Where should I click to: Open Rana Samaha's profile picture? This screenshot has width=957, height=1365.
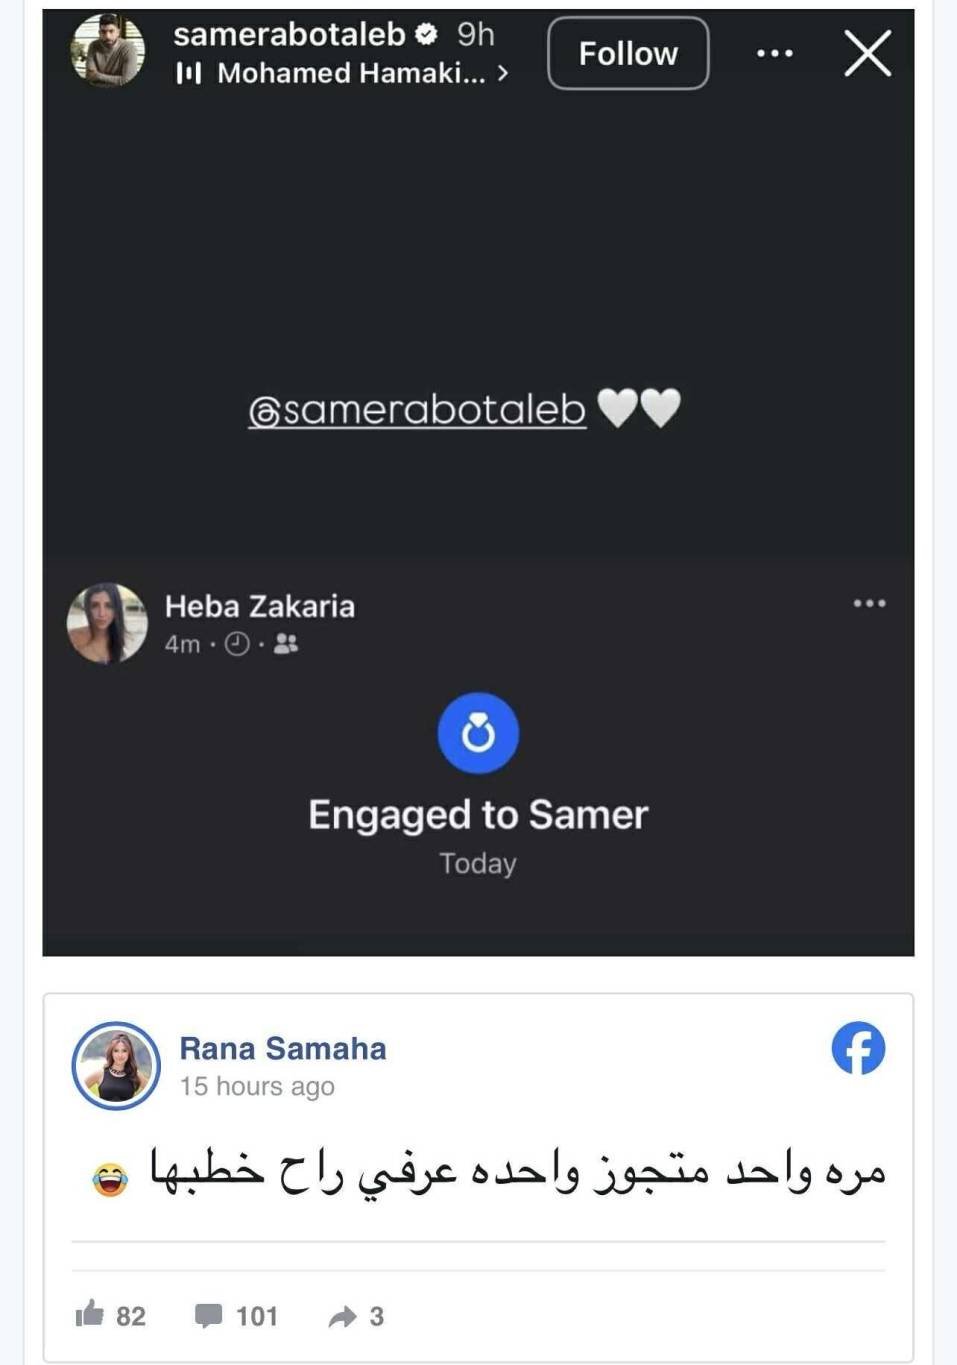click(x=116, y=1066)
